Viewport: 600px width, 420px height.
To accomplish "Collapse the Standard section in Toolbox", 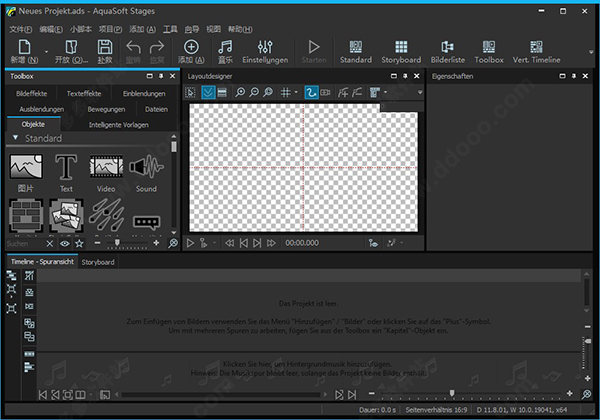I will pos(15,138).
